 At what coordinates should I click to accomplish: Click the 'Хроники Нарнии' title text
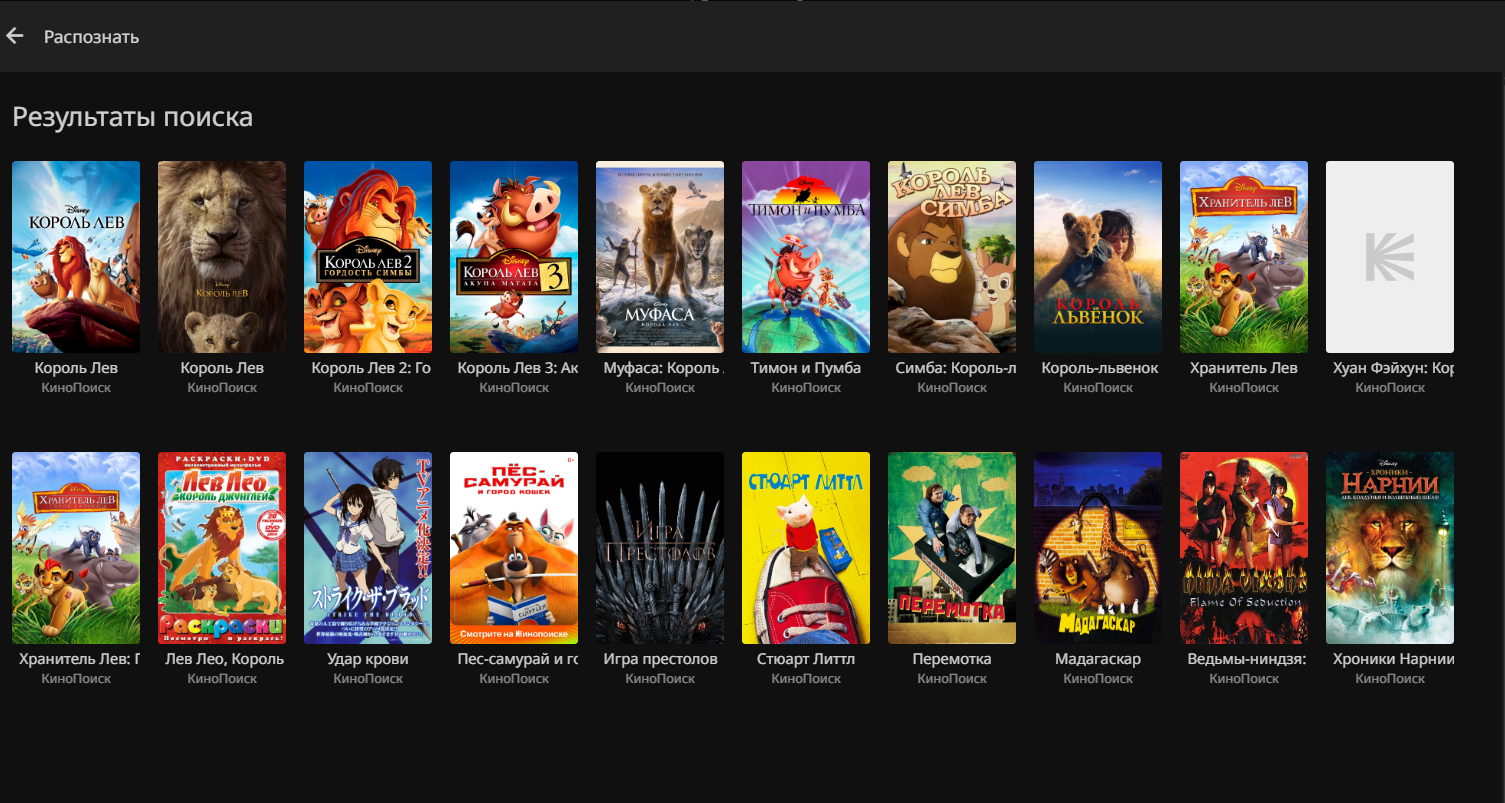click(x=1392, y=659)
